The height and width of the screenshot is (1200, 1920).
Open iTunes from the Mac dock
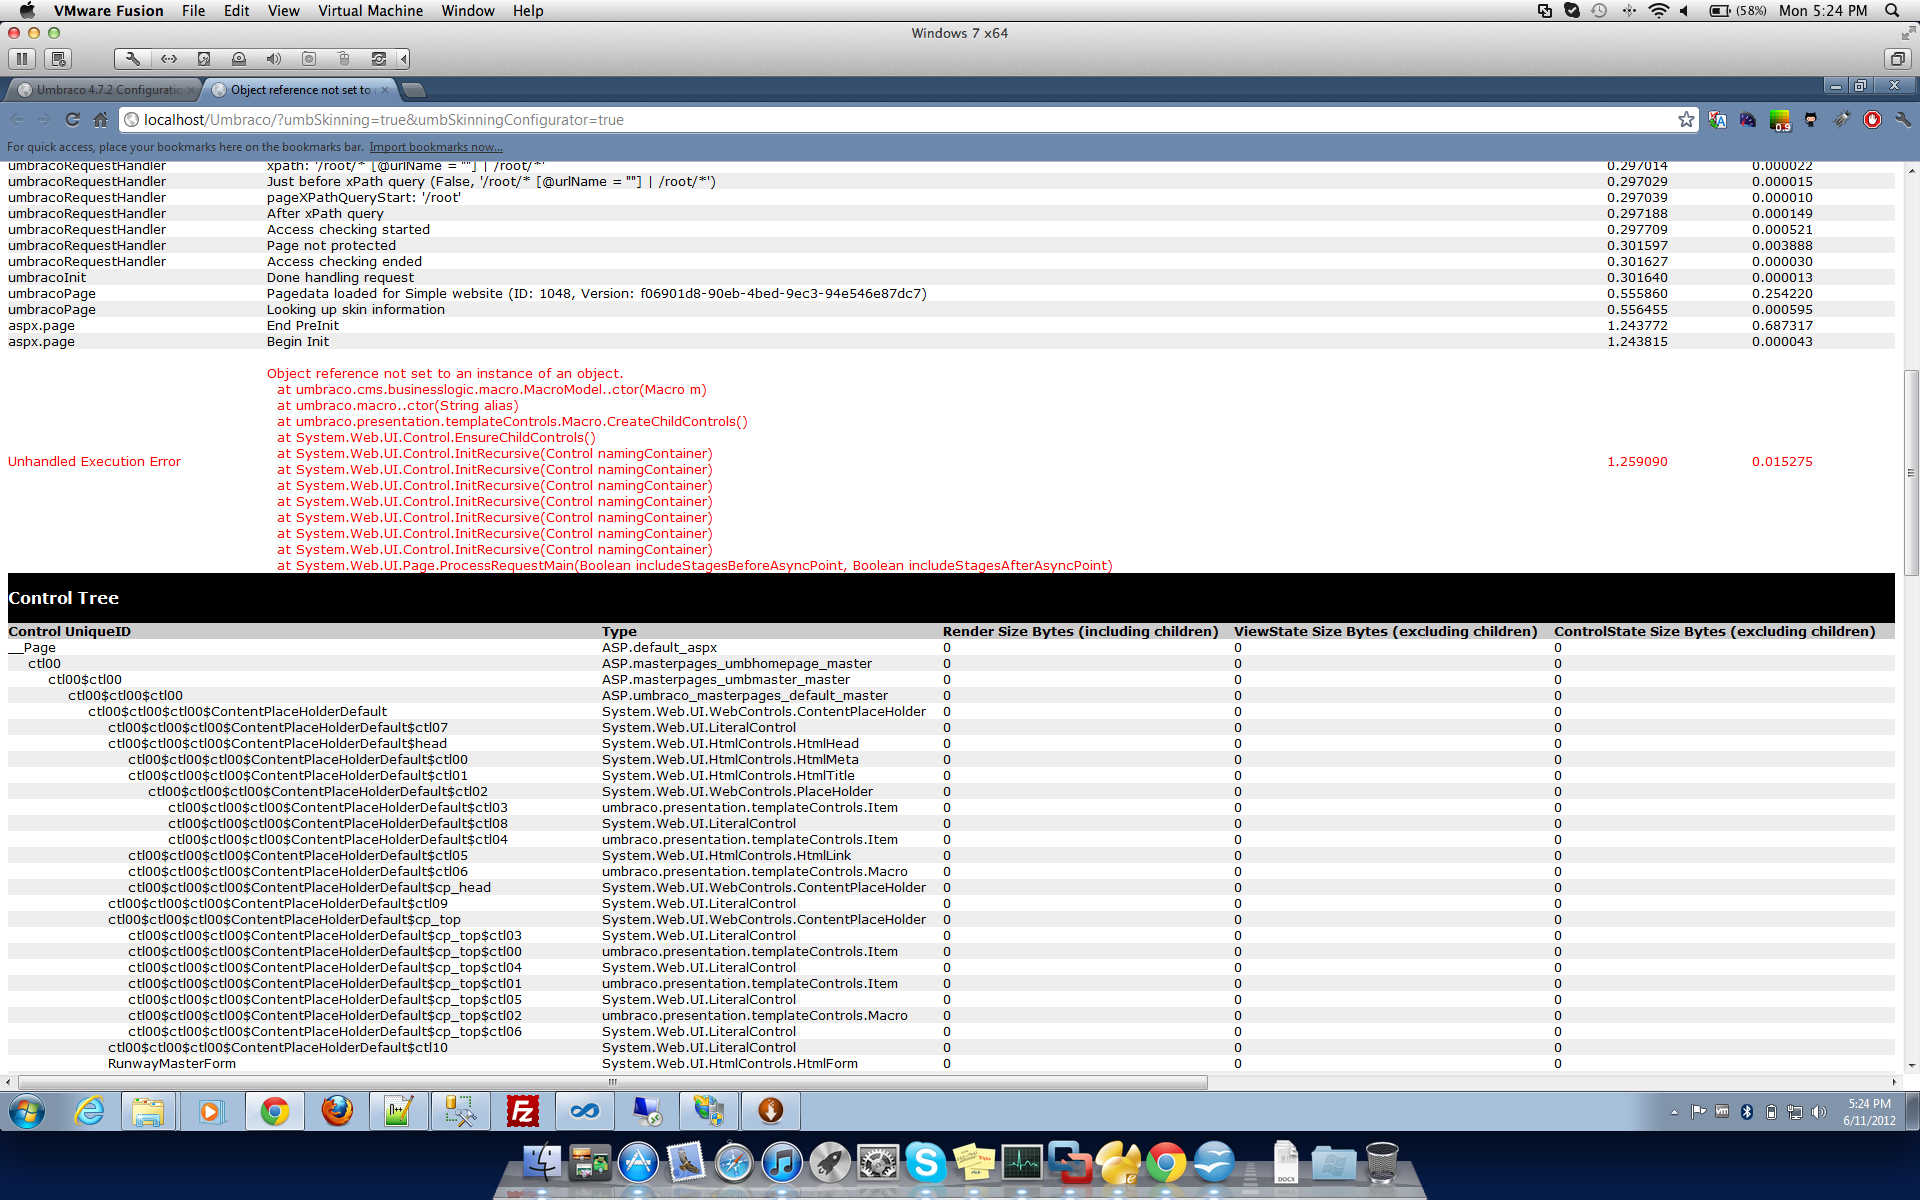coord(781,1163)
